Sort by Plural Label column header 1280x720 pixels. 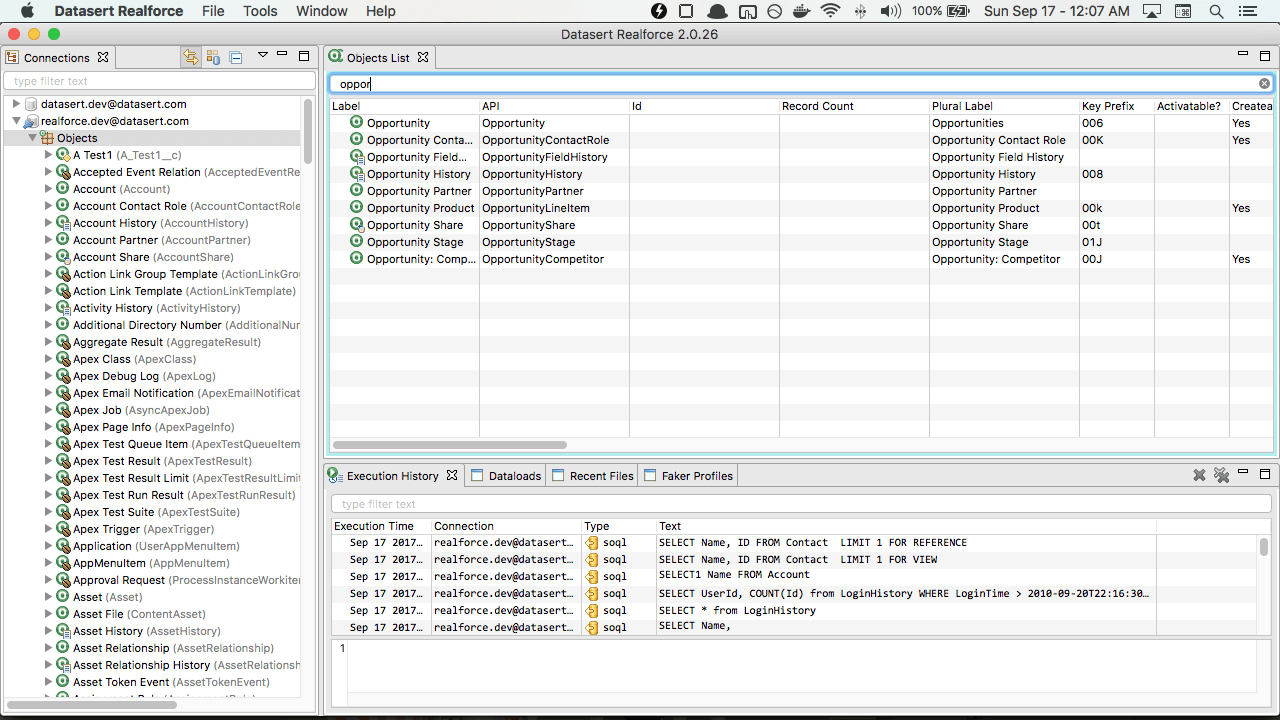coord(1004,106)
